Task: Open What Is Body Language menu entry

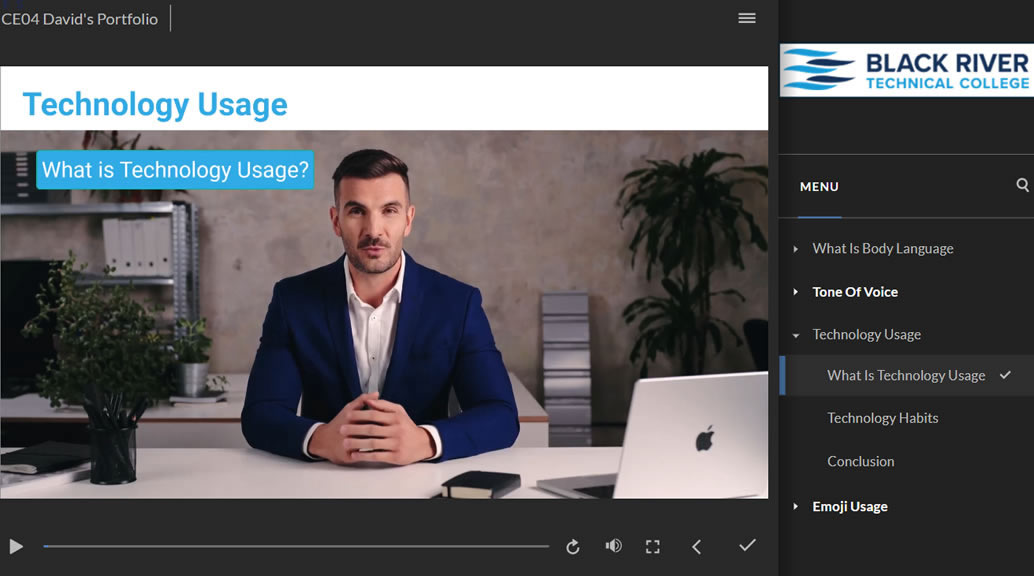Action: (882, 249)
